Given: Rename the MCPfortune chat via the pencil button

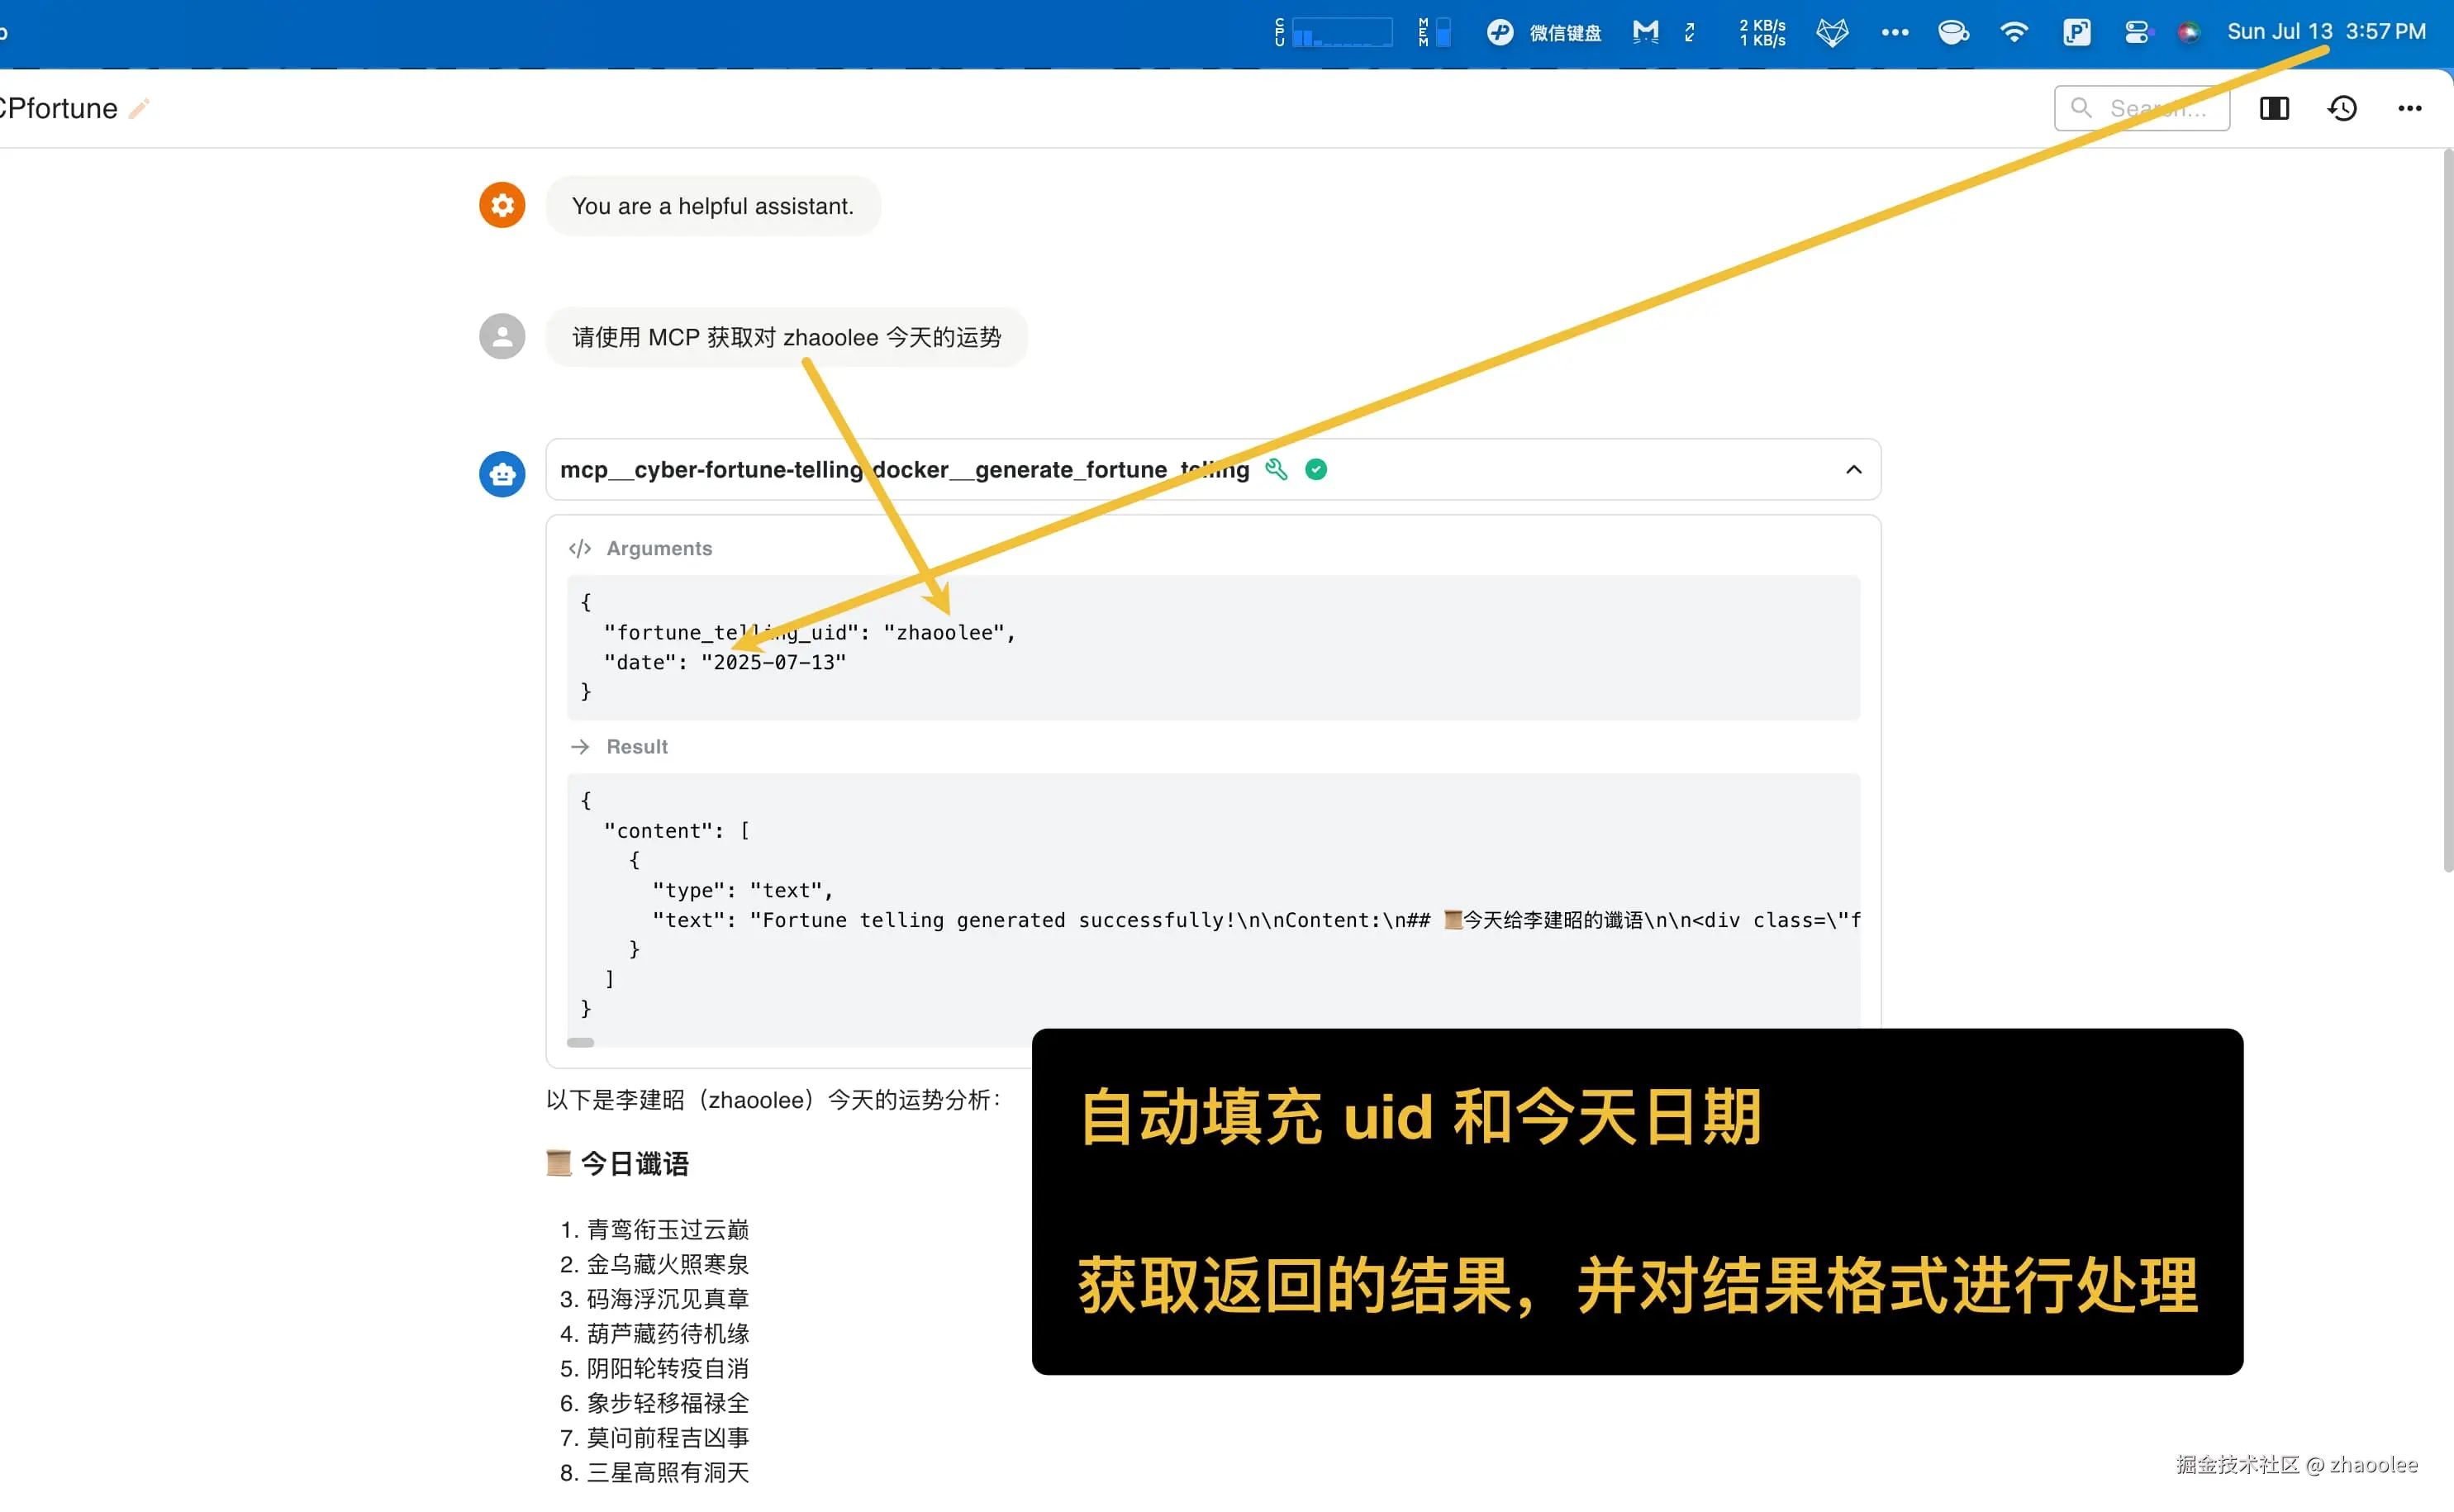Looking at the screenshot, I should (140, 107).
